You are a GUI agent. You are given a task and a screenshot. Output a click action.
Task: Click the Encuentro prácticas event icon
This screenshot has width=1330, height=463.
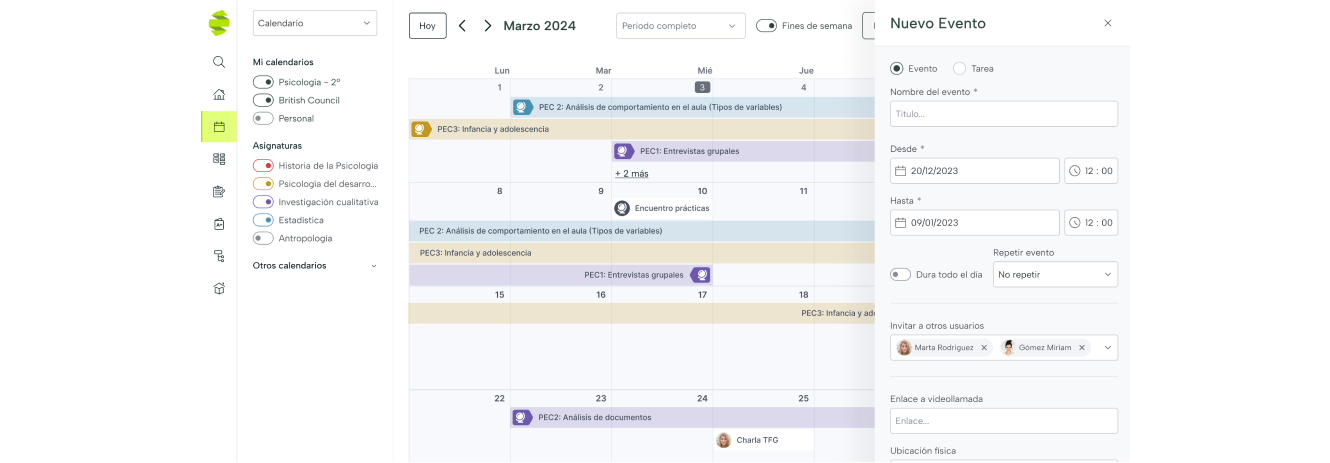[x=622, y=208]
